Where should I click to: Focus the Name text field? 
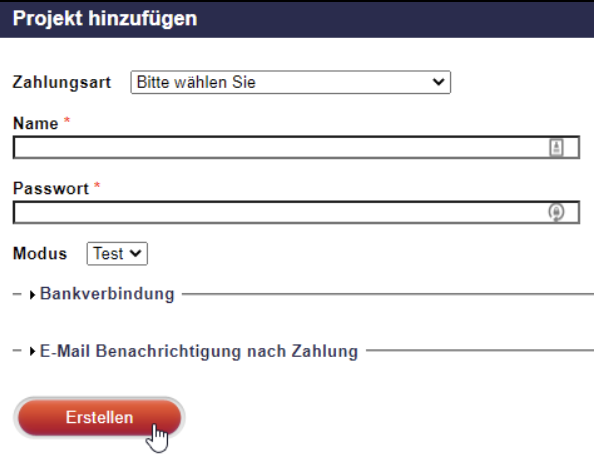click(x=296, y=147)
